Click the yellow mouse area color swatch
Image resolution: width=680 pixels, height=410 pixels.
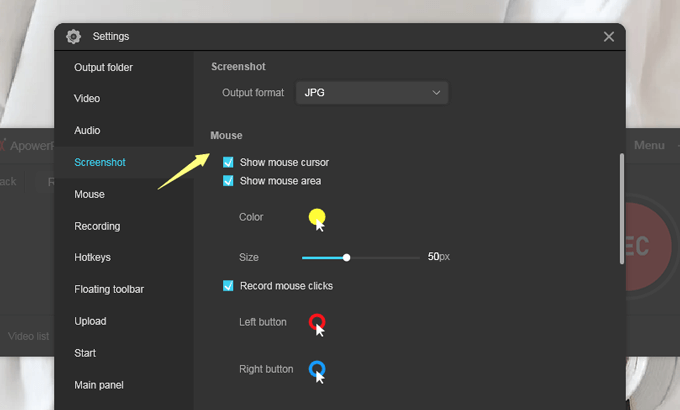pos(317,216)
